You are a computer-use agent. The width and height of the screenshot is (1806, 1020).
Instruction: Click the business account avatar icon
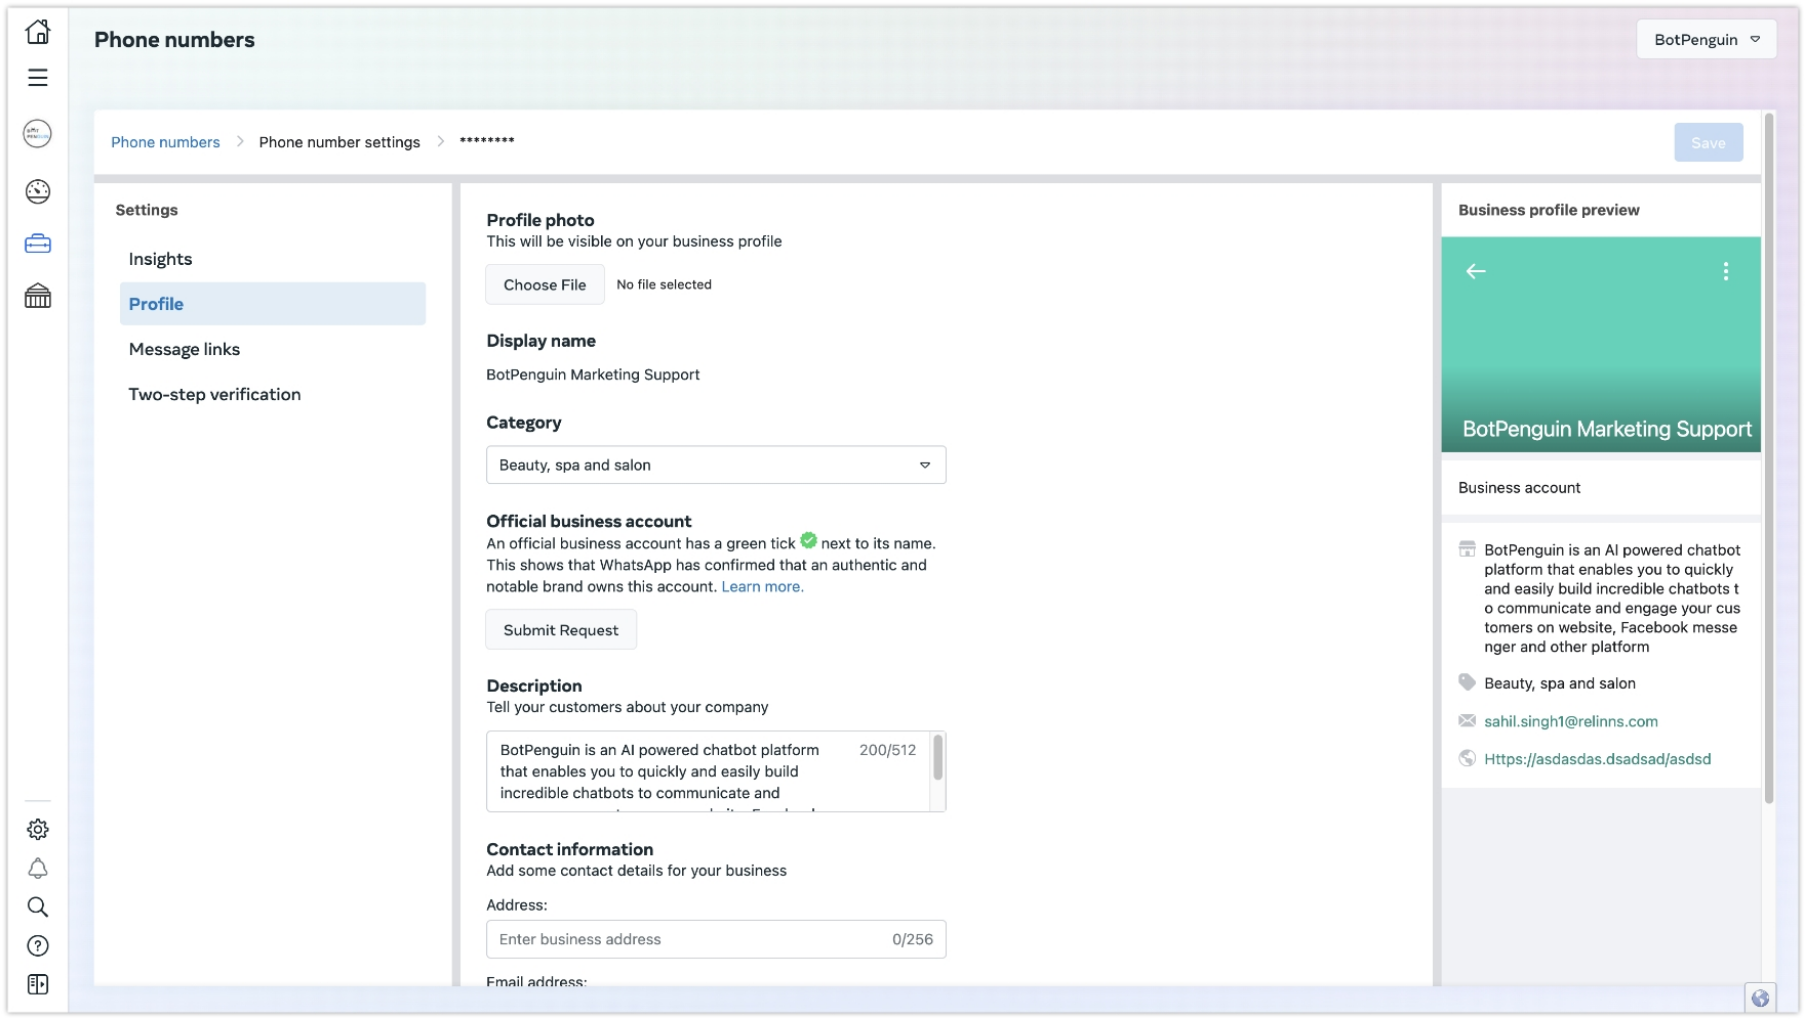[38, 134]
